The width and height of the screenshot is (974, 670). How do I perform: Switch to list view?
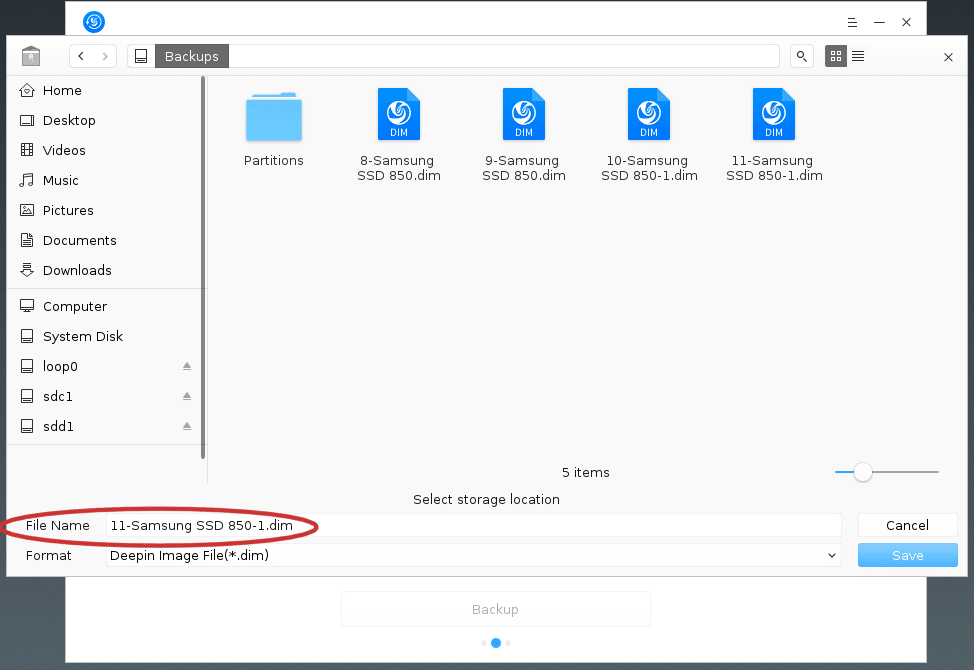[x=858, y=57]
